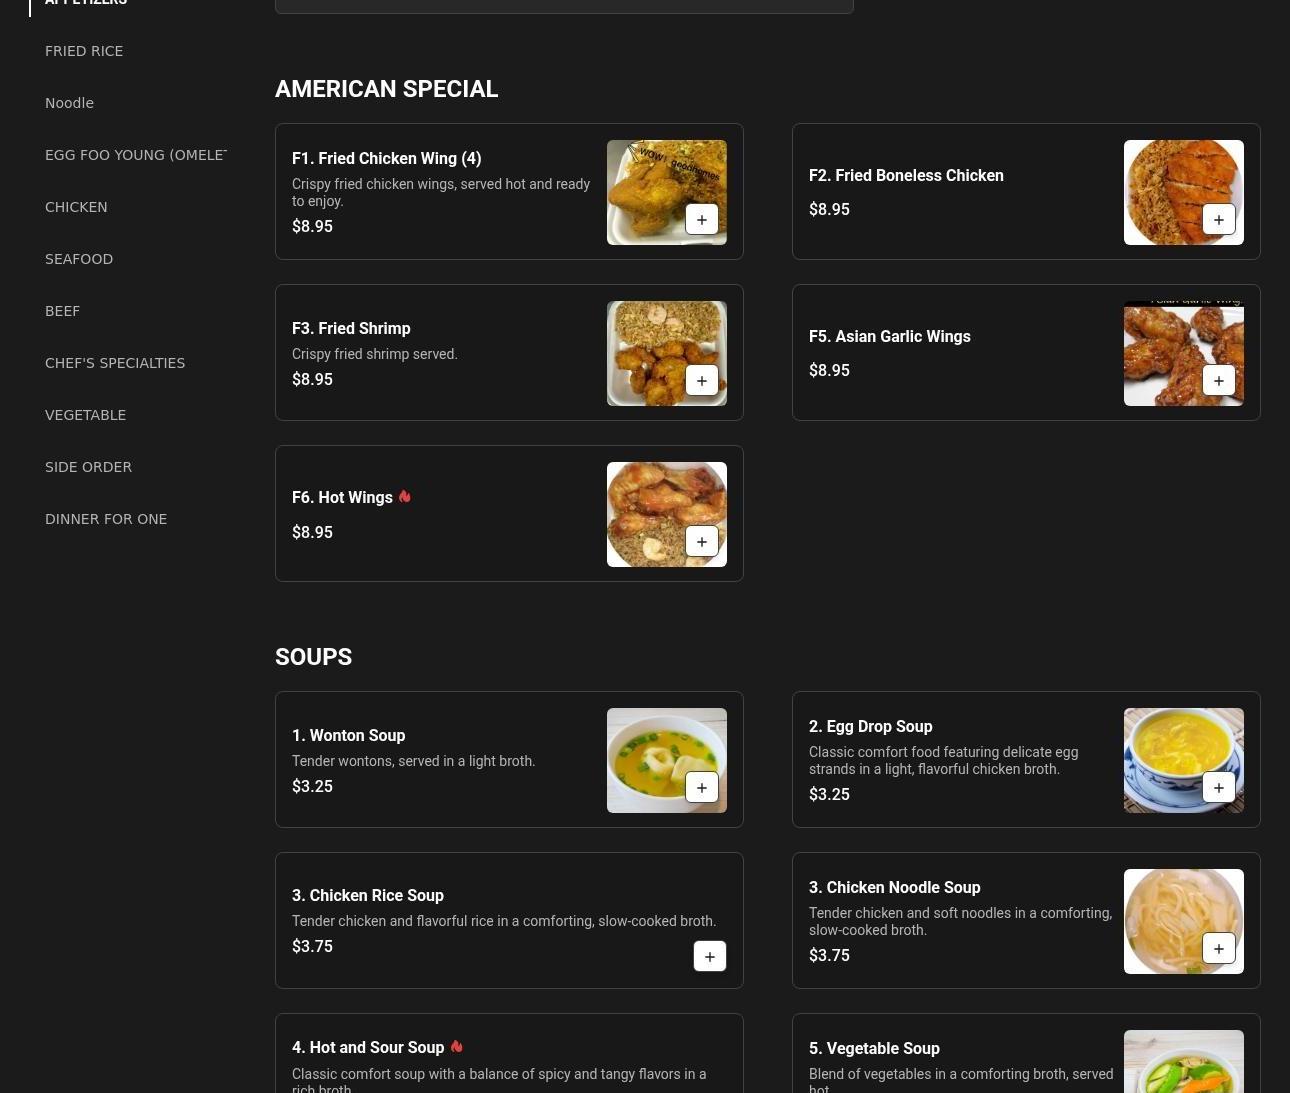1290x1093 pixels.
Task: Select the SIDE ORDER category
Action: point(88,467)
